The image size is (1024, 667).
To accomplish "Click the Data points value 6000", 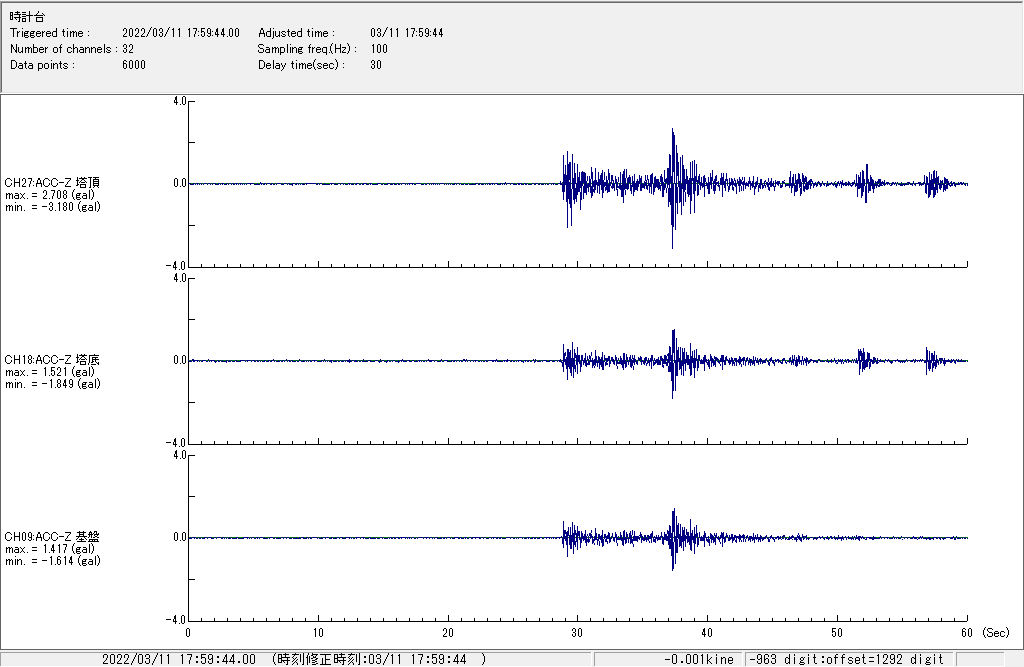I will (134, 65).
